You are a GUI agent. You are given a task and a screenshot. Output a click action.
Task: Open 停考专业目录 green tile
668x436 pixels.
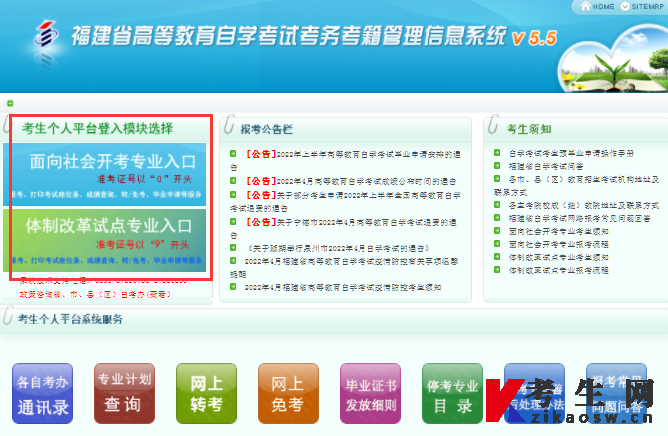(x=452, y=393)
